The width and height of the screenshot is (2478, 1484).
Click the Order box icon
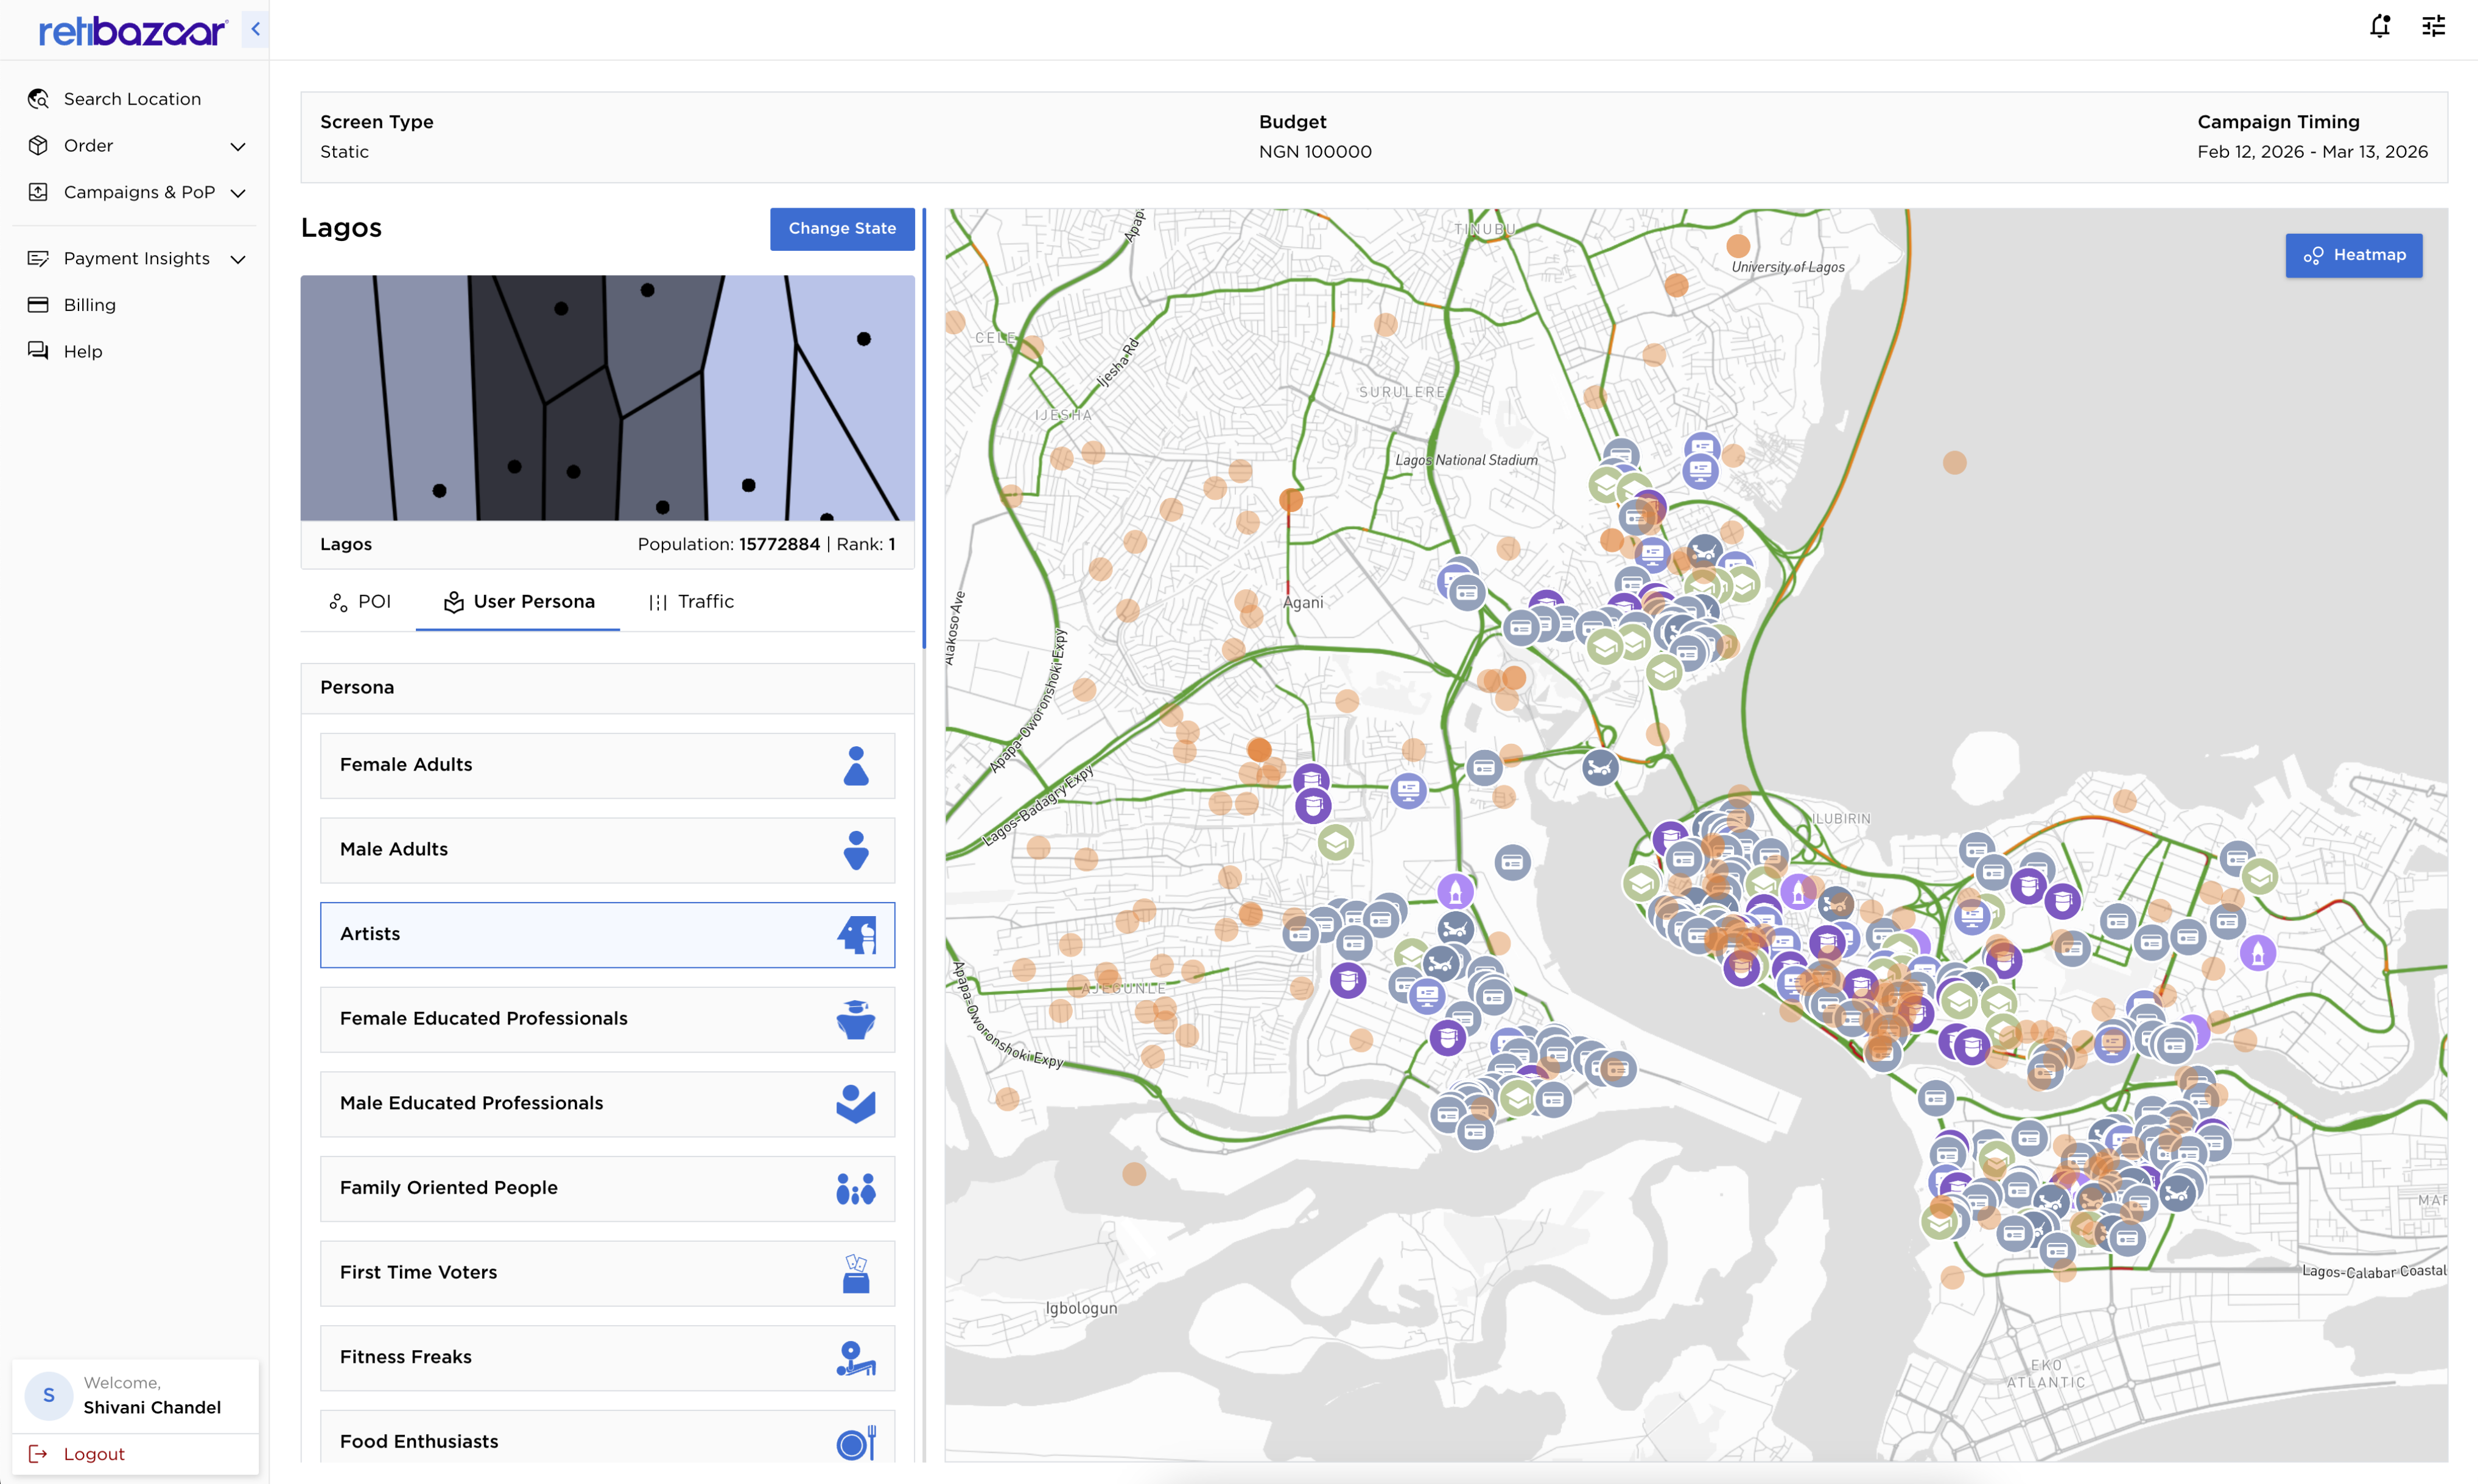38,146
